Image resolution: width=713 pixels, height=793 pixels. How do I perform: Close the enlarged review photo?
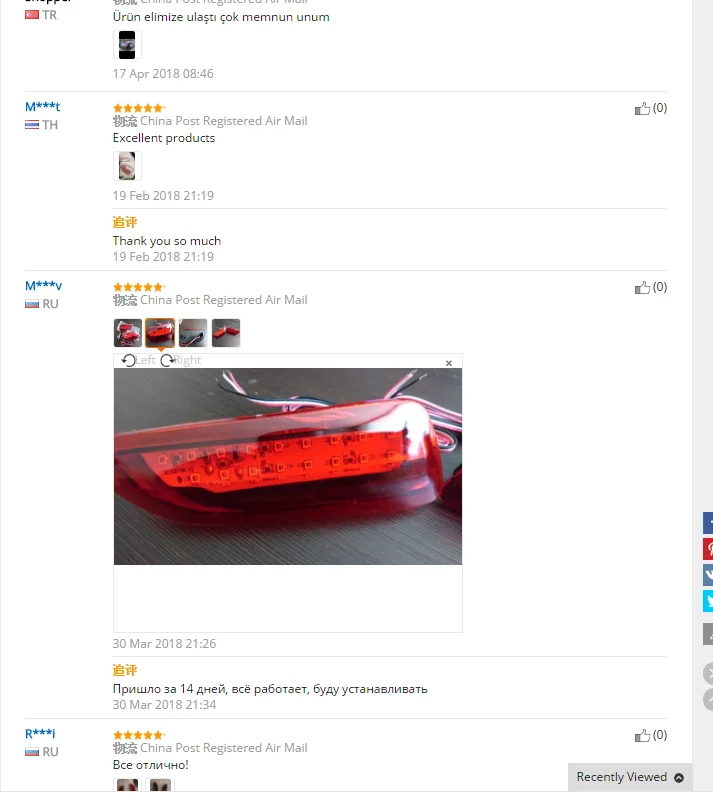click(x=449, y=363)
